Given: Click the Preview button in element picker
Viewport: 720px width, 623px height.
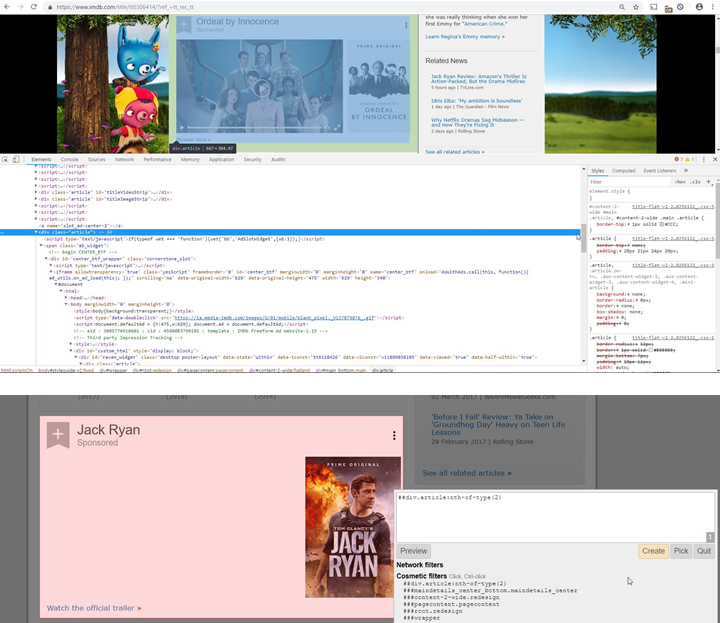Looking at the screenshot, I should (413, 551).
